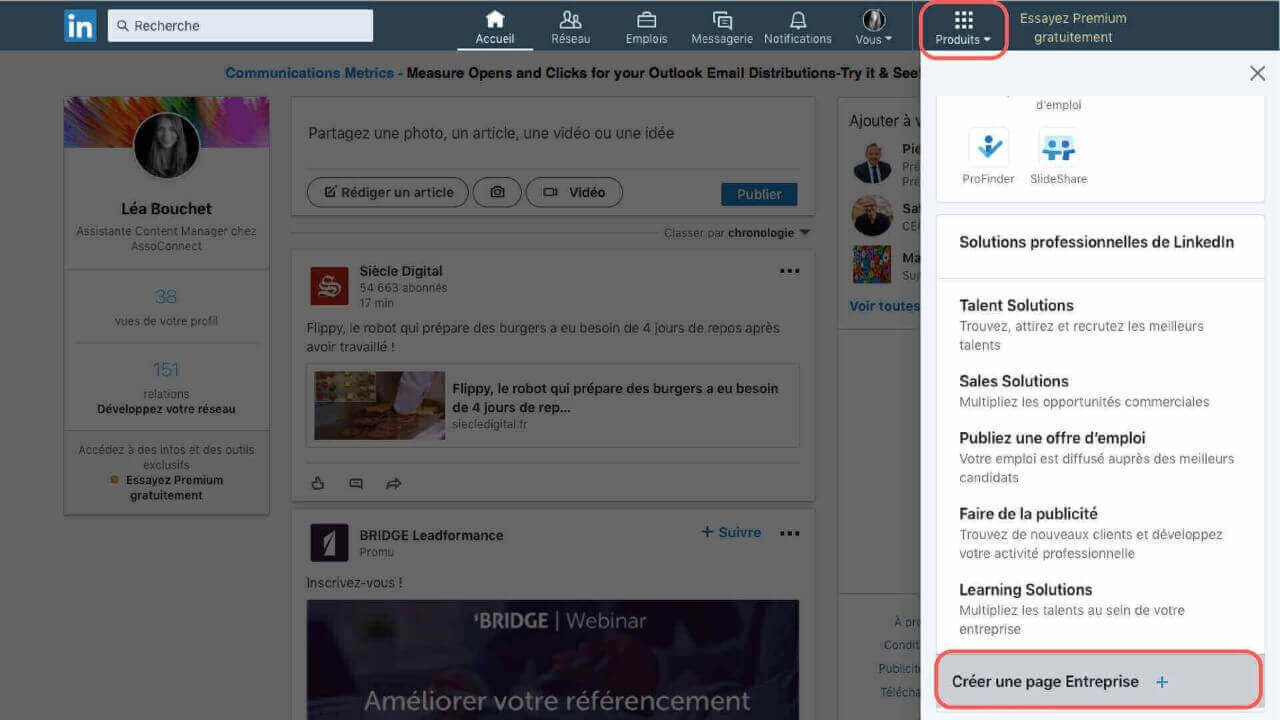Screen dimensions: 1280x720
Task: Open the options menu on Siècle Digital's post
Action: (x=789, y=270)
